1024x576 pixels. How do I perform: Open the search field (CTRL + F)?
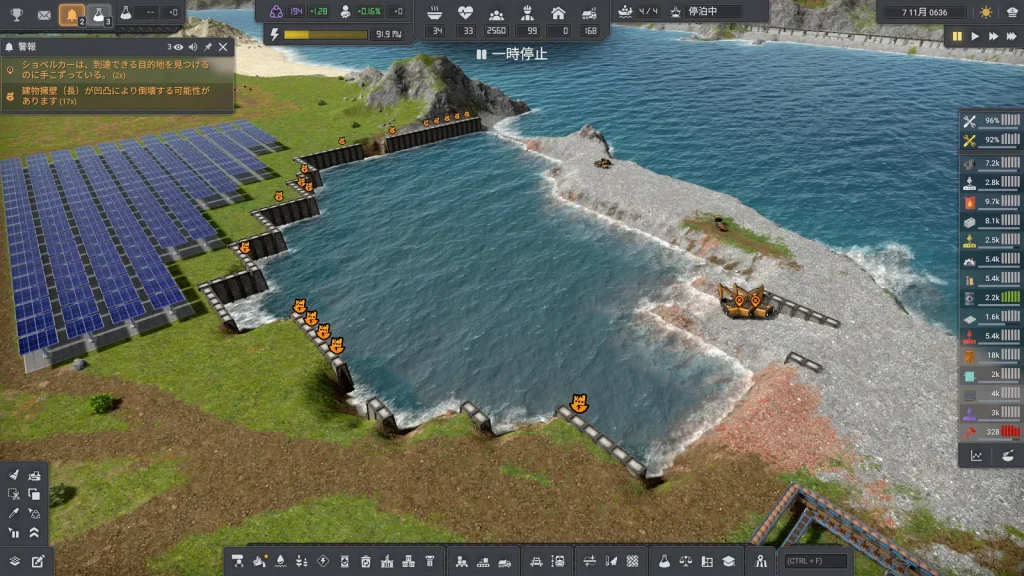pyautogui.click(x=816, y=561)
